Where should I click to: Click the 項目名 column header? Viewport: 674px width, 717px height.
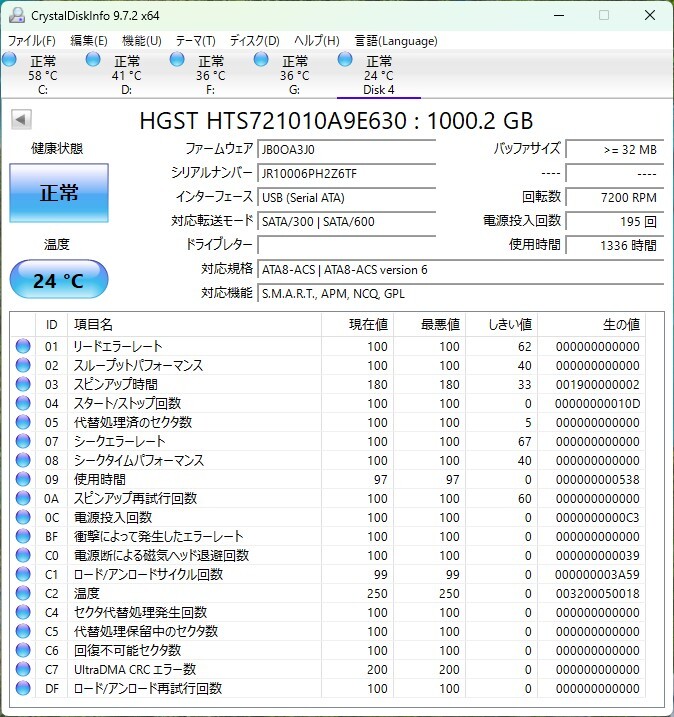194,325
